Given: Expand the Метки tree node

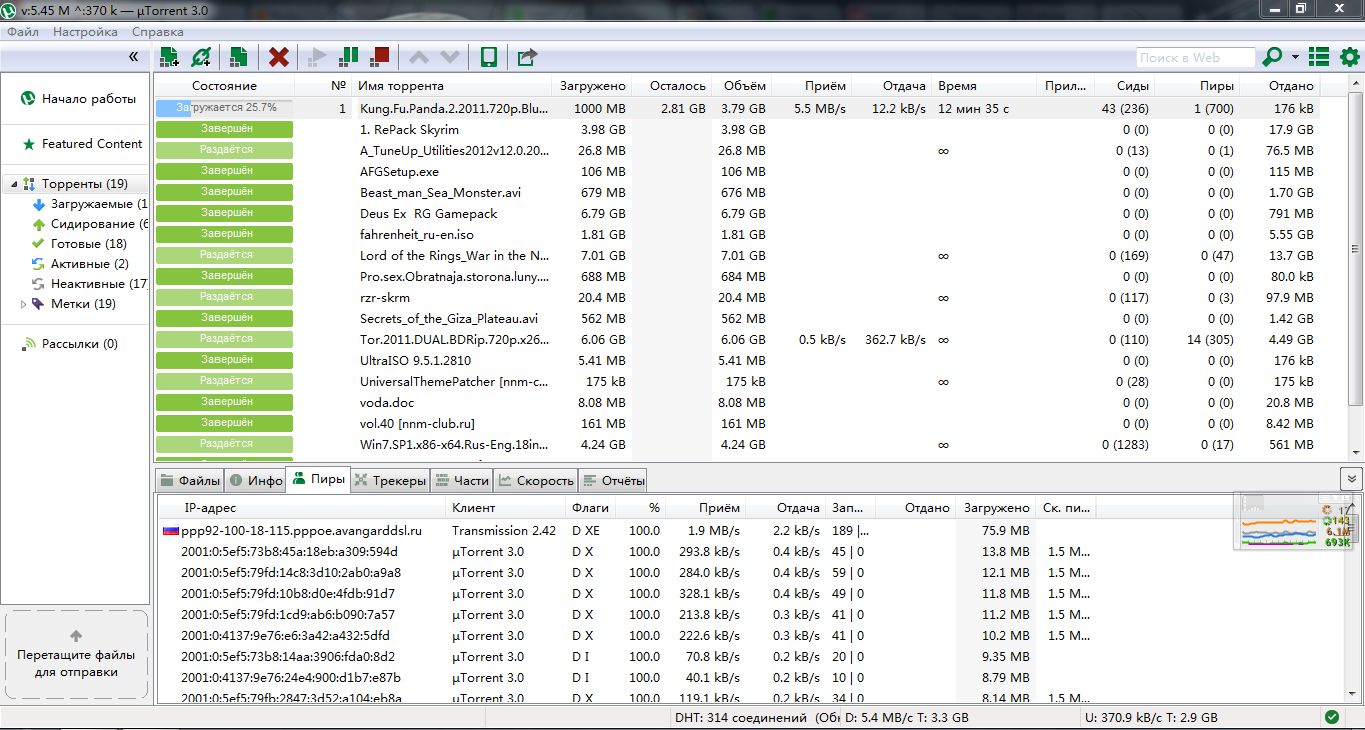Looking at the screenshot, I should point(24,304).
